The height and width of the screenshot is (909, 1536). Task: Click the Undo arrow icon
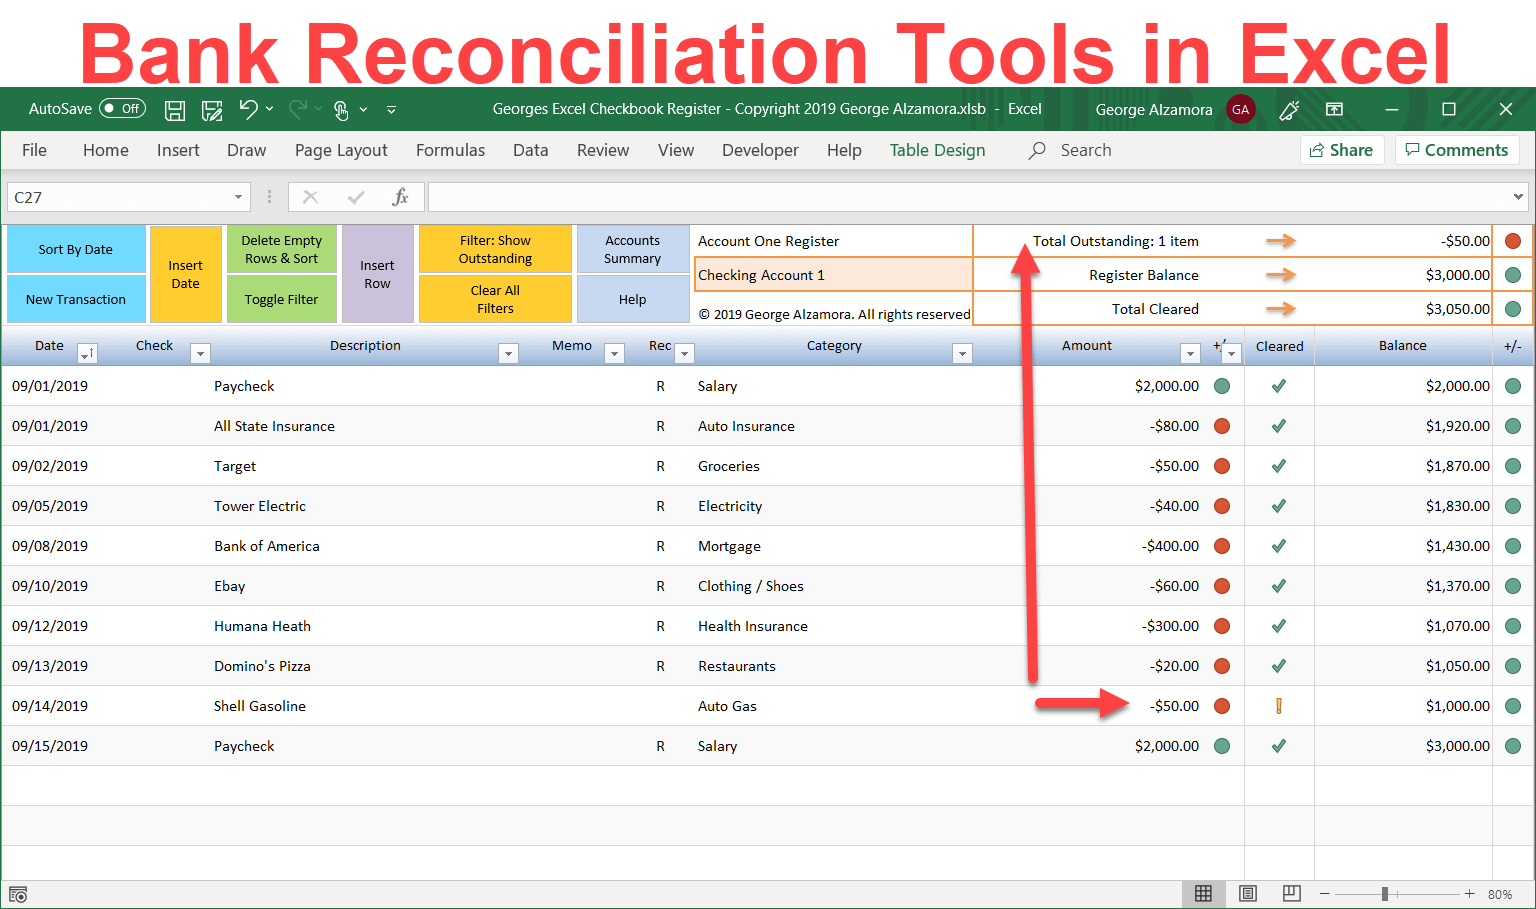248,110
